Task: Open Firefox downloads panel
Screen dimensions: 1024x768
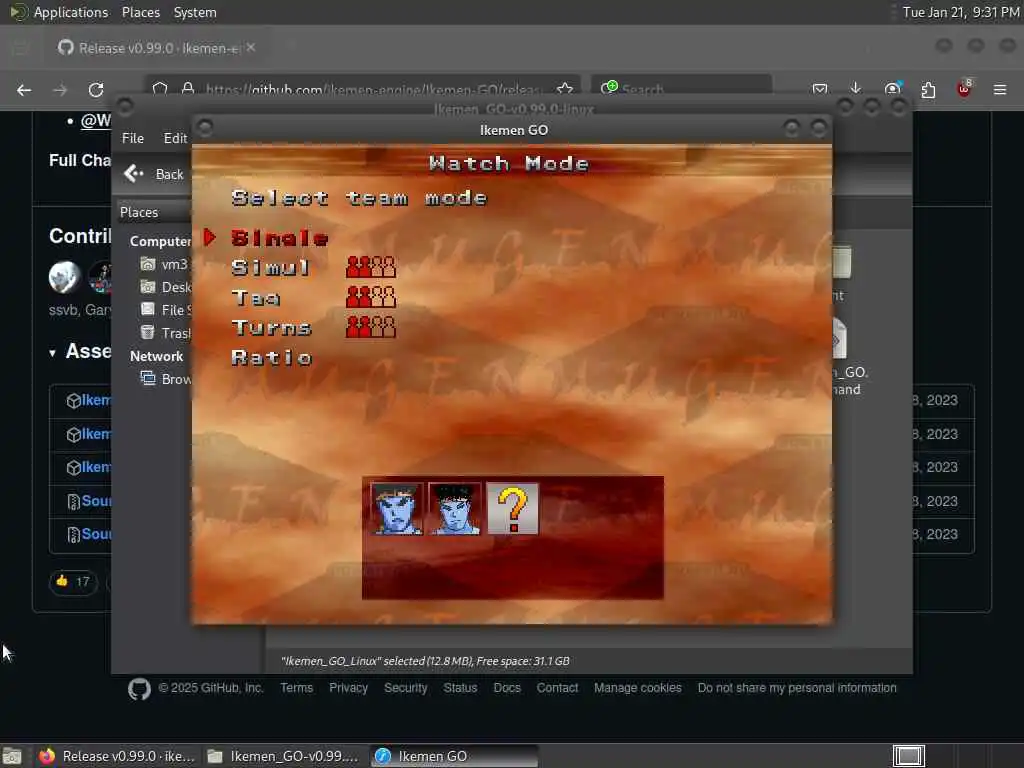Action: [856, 89]
